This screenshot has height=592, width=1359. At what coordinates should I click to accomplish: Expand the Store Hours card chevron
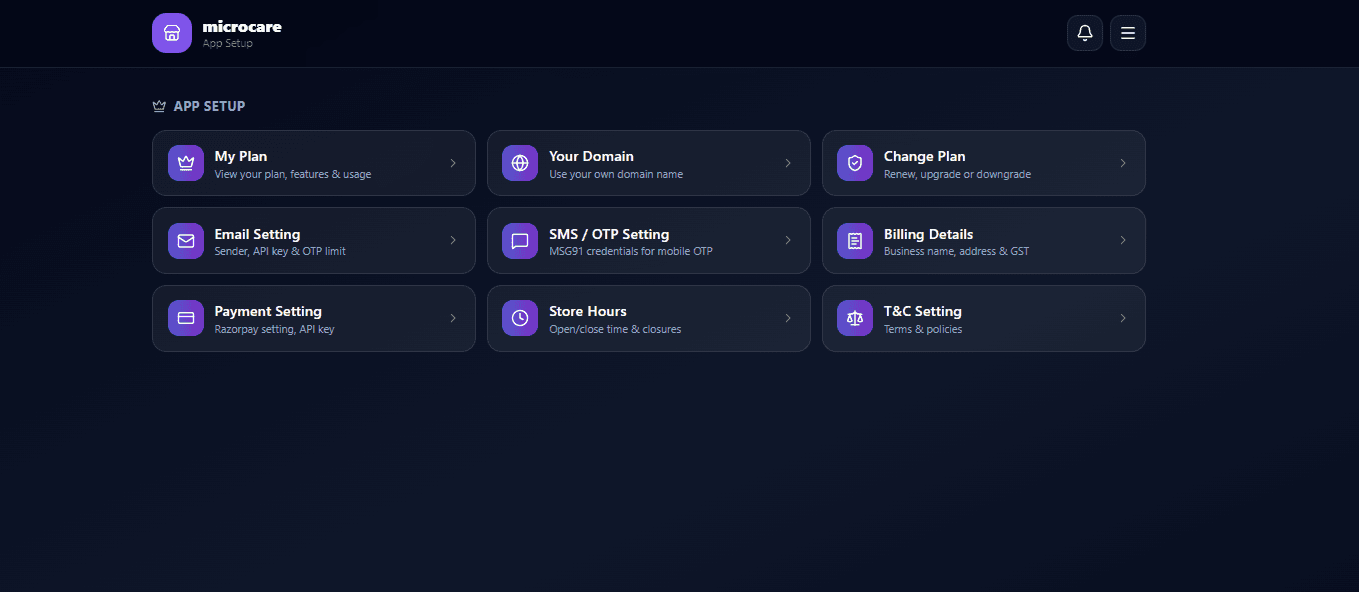coord(788,318)
